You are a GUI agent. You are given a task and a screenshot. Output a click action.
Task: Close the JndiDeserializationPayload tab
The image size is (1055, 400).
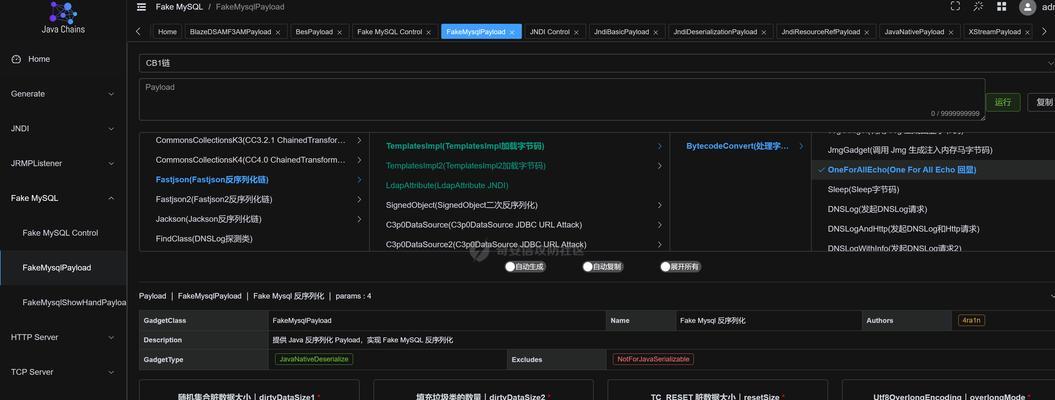[764, 32]
